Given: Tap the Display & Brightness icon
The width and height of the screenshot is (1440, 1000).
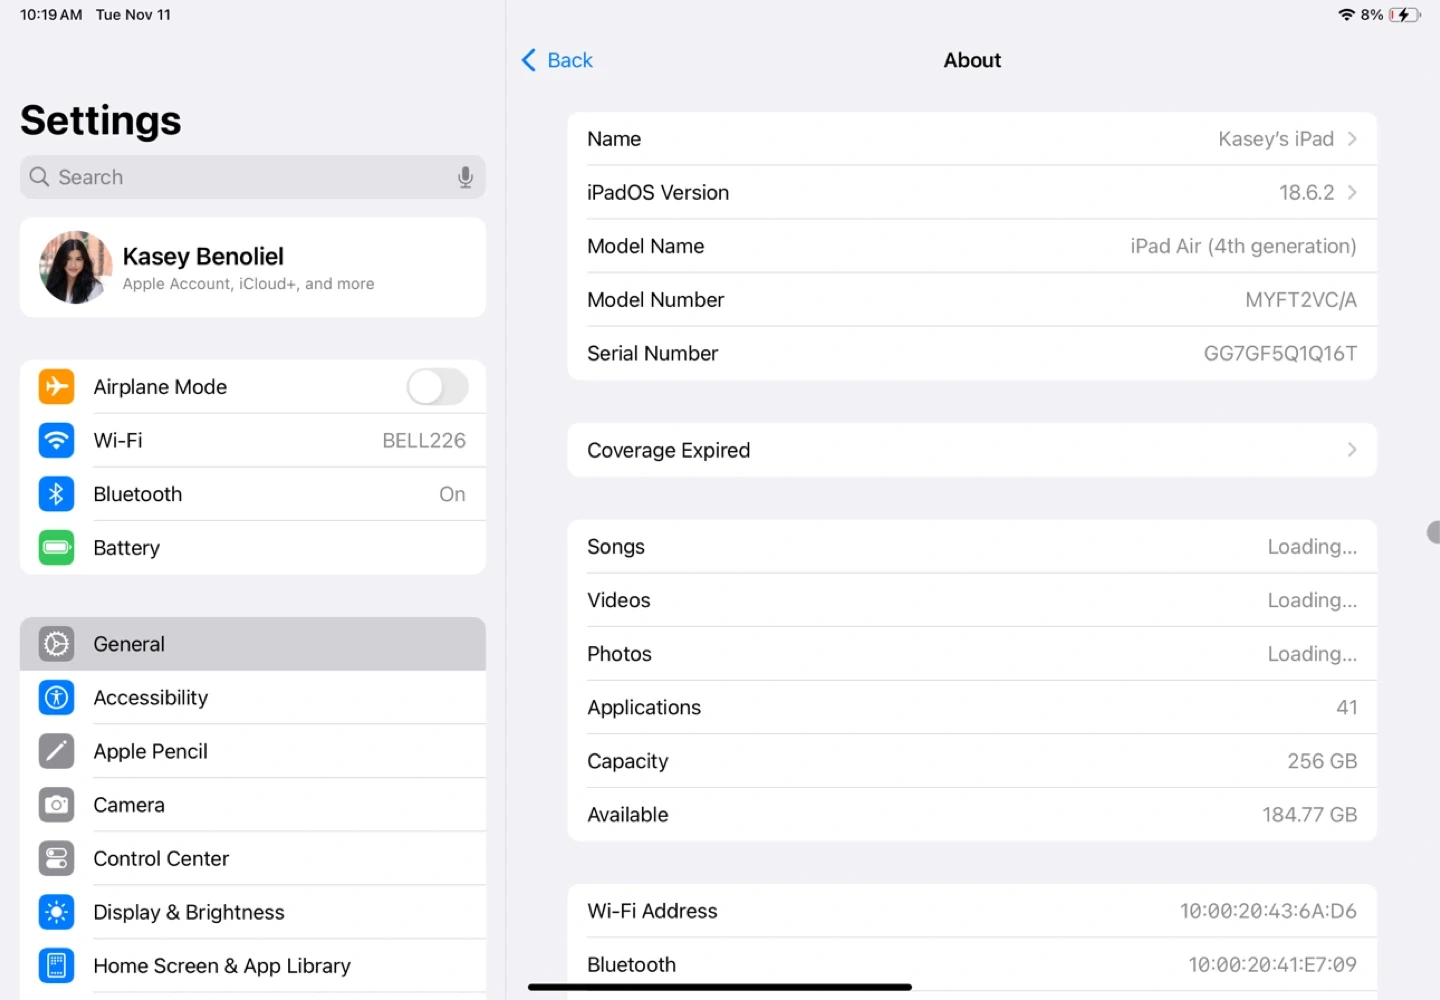Looking at the screenshot, I should coord(56,912).
